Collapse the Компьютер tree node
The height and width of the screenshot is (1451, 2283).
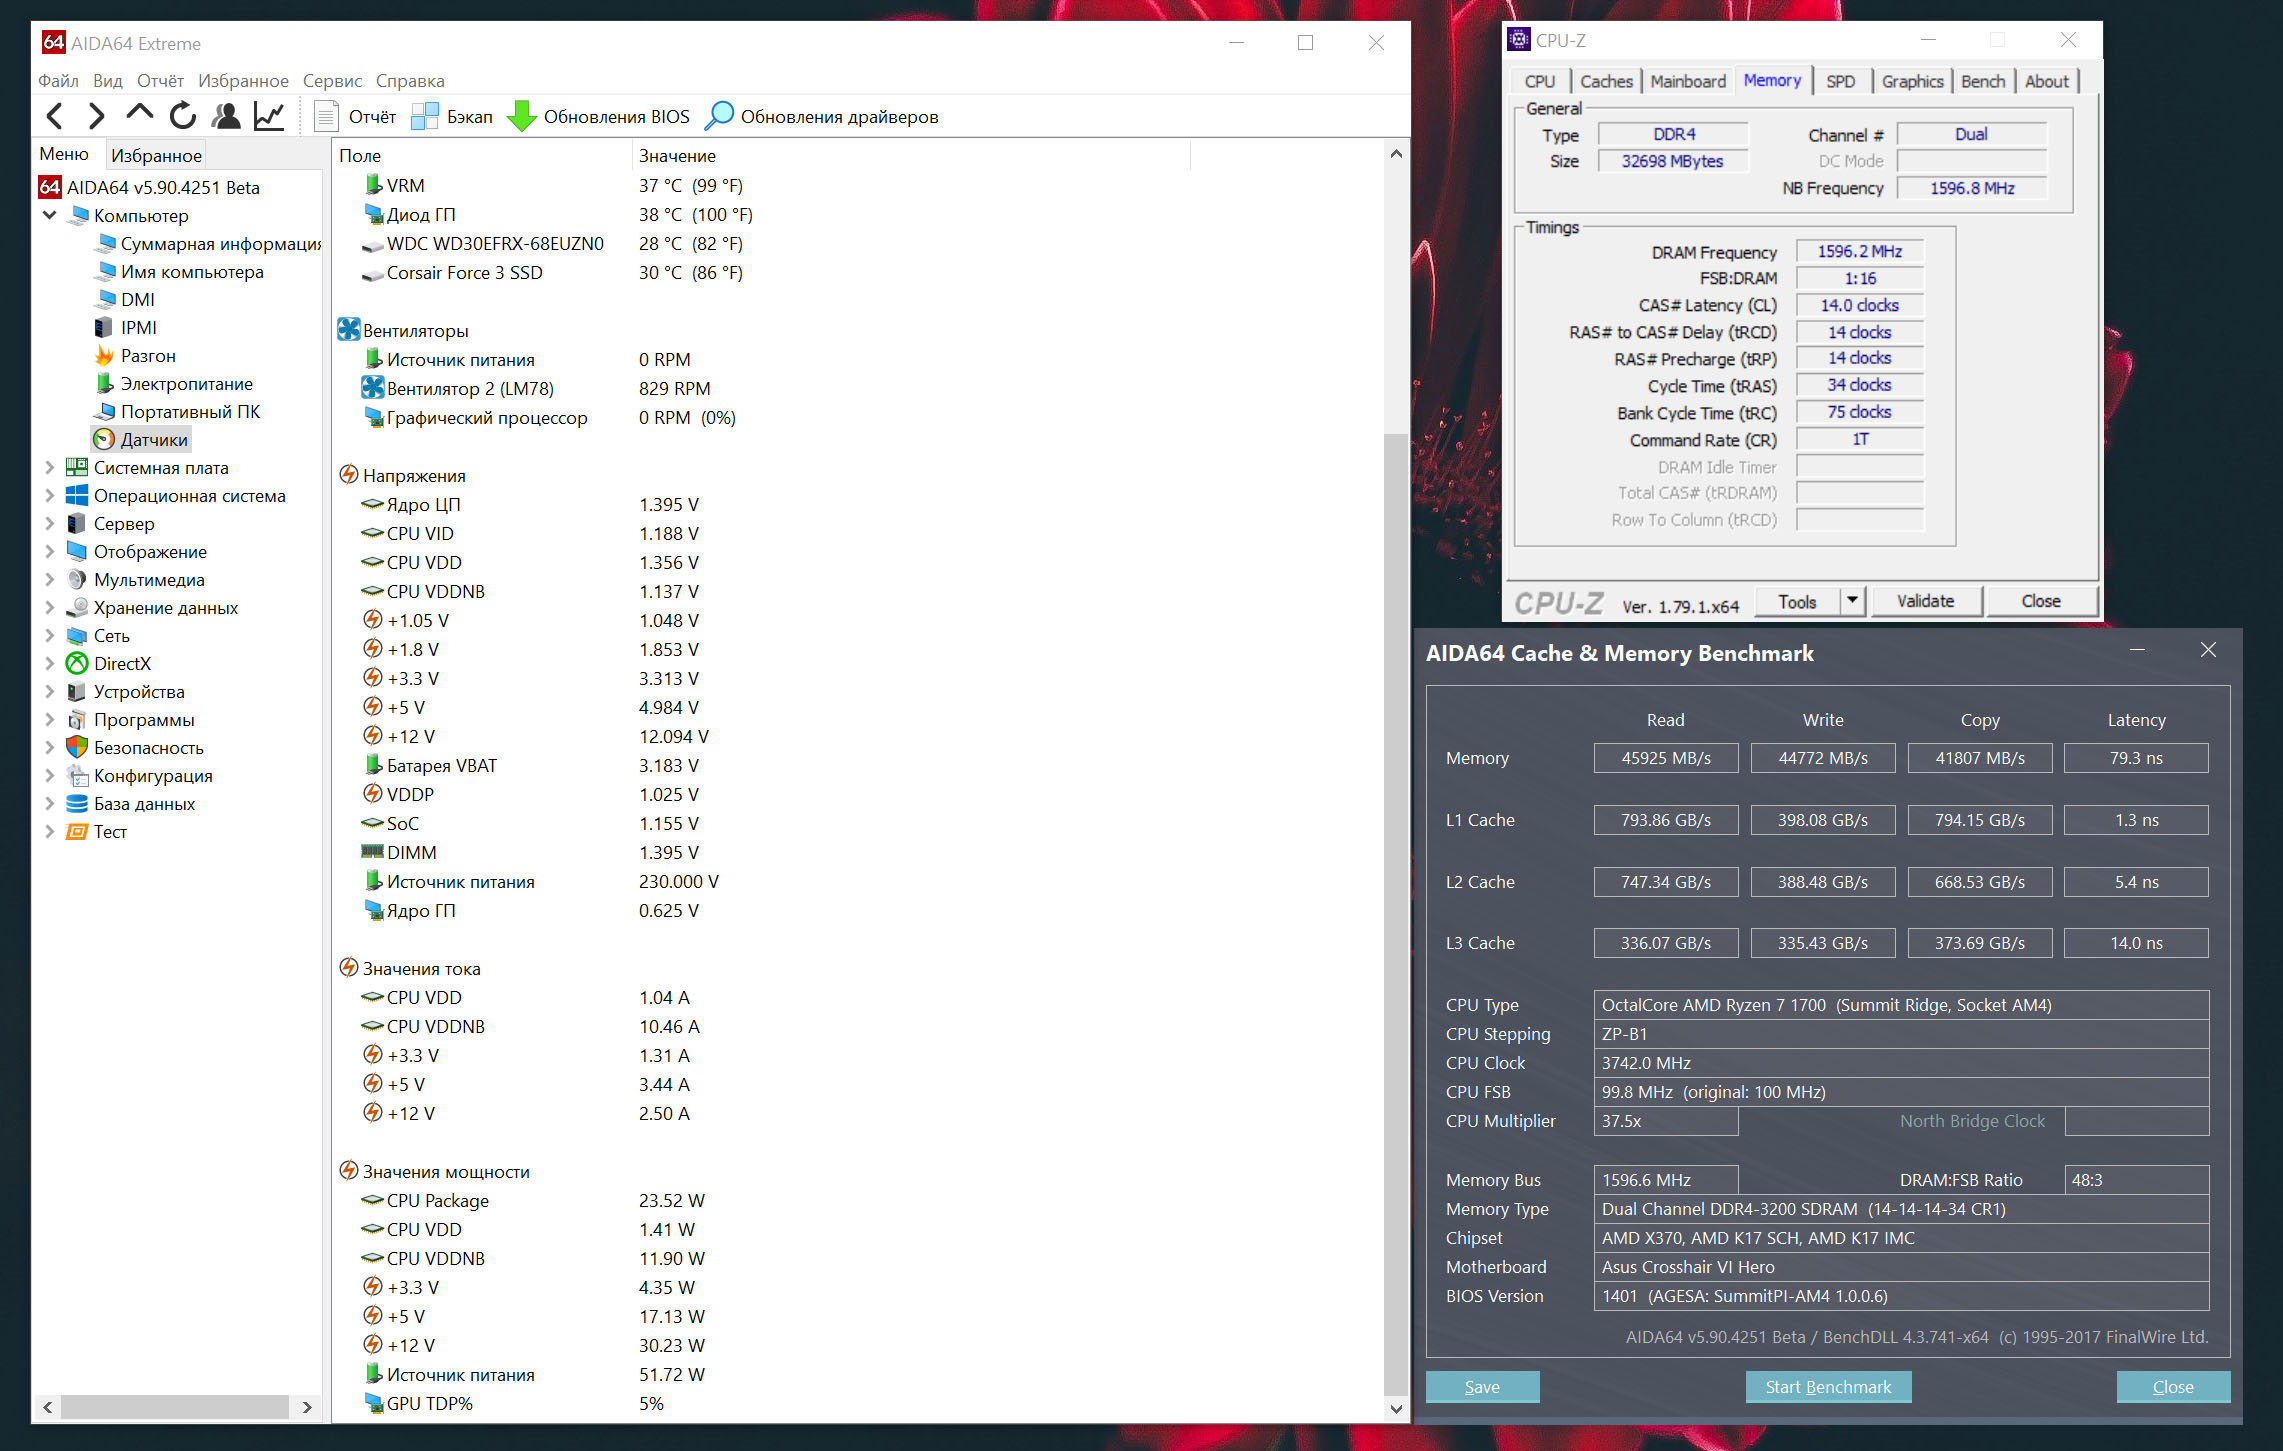coord(49,216)
